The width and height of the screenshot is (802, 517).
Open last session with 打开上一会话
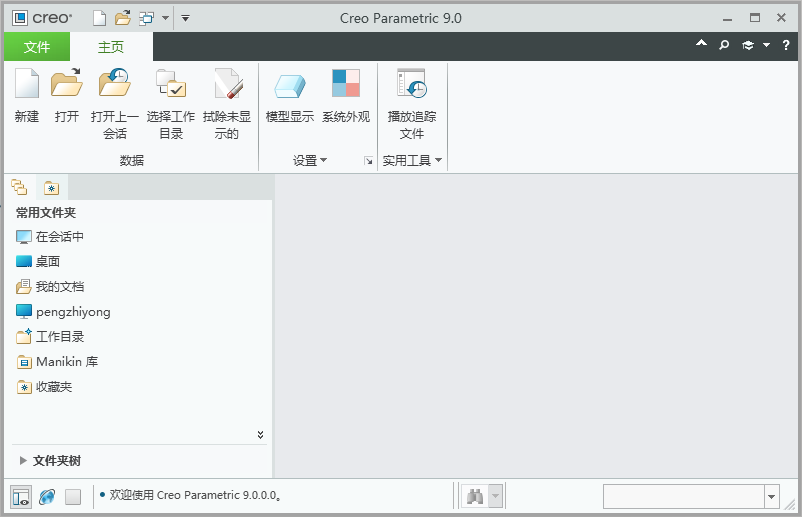point(115,104)
